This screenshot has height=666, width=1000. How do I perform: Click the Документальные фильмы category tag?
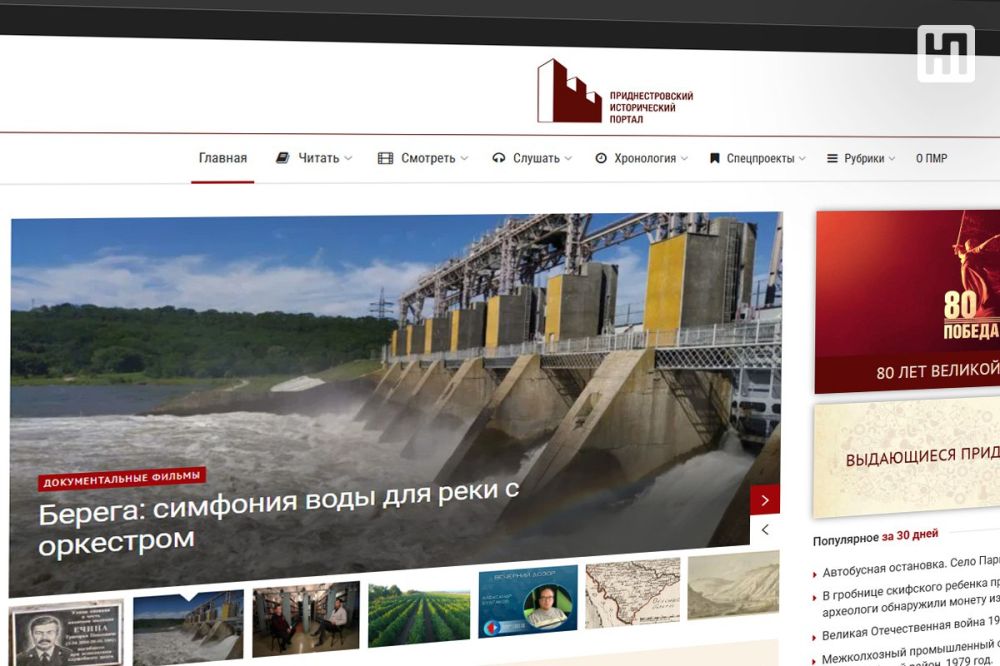pos(122,477)
